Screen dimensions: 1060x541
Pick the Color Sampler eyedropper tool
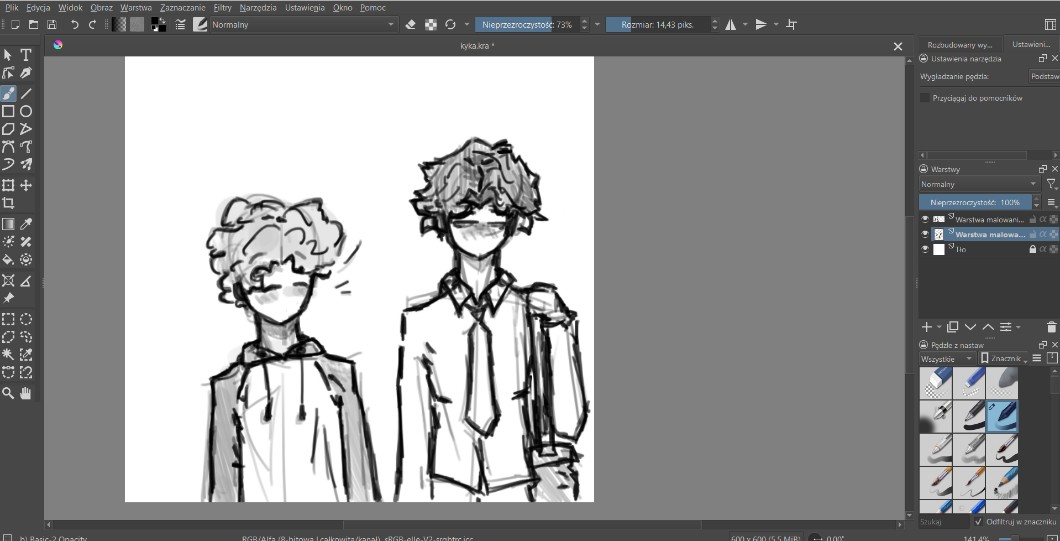(26, 224)
